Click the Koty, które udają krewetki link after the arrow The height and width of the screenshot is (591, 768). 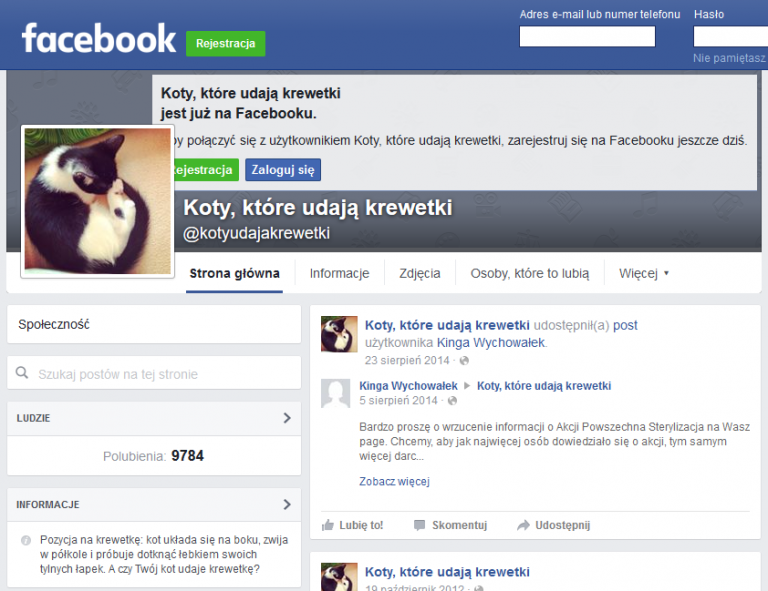(544, 386)
